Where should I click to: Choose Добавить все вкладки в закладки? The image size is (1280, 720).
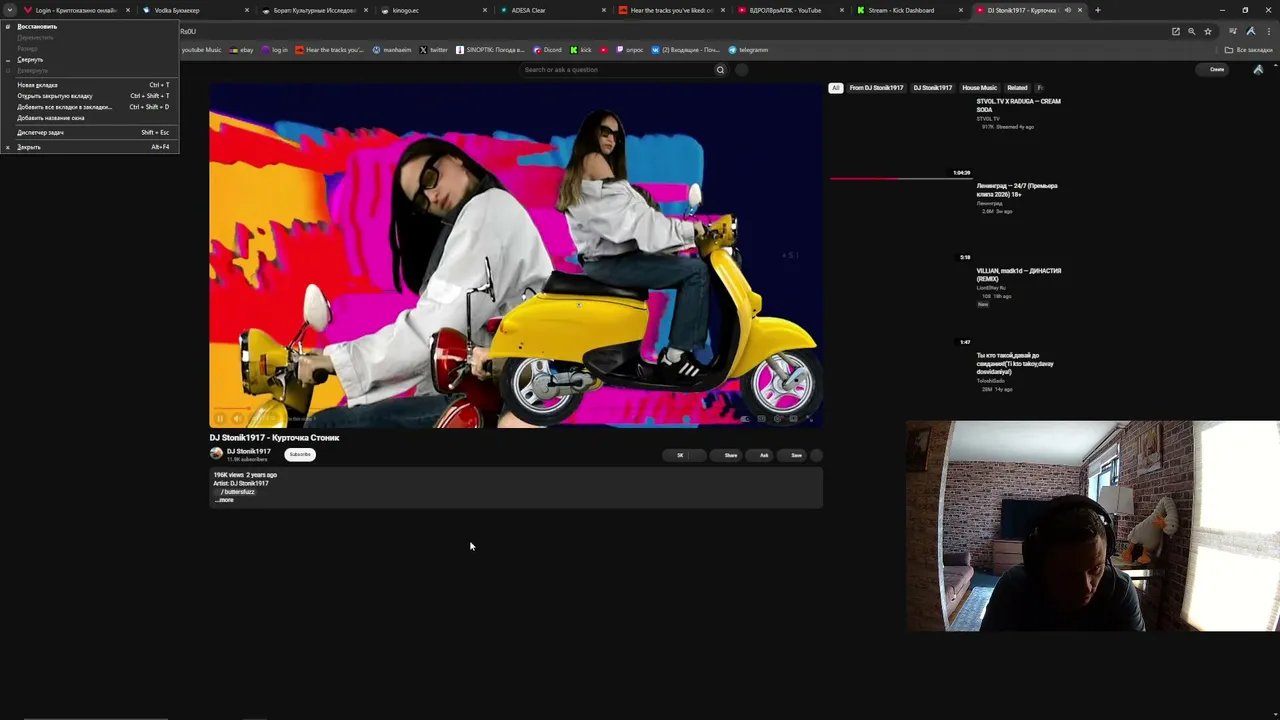pyautogui.click(x=90, y=107)
